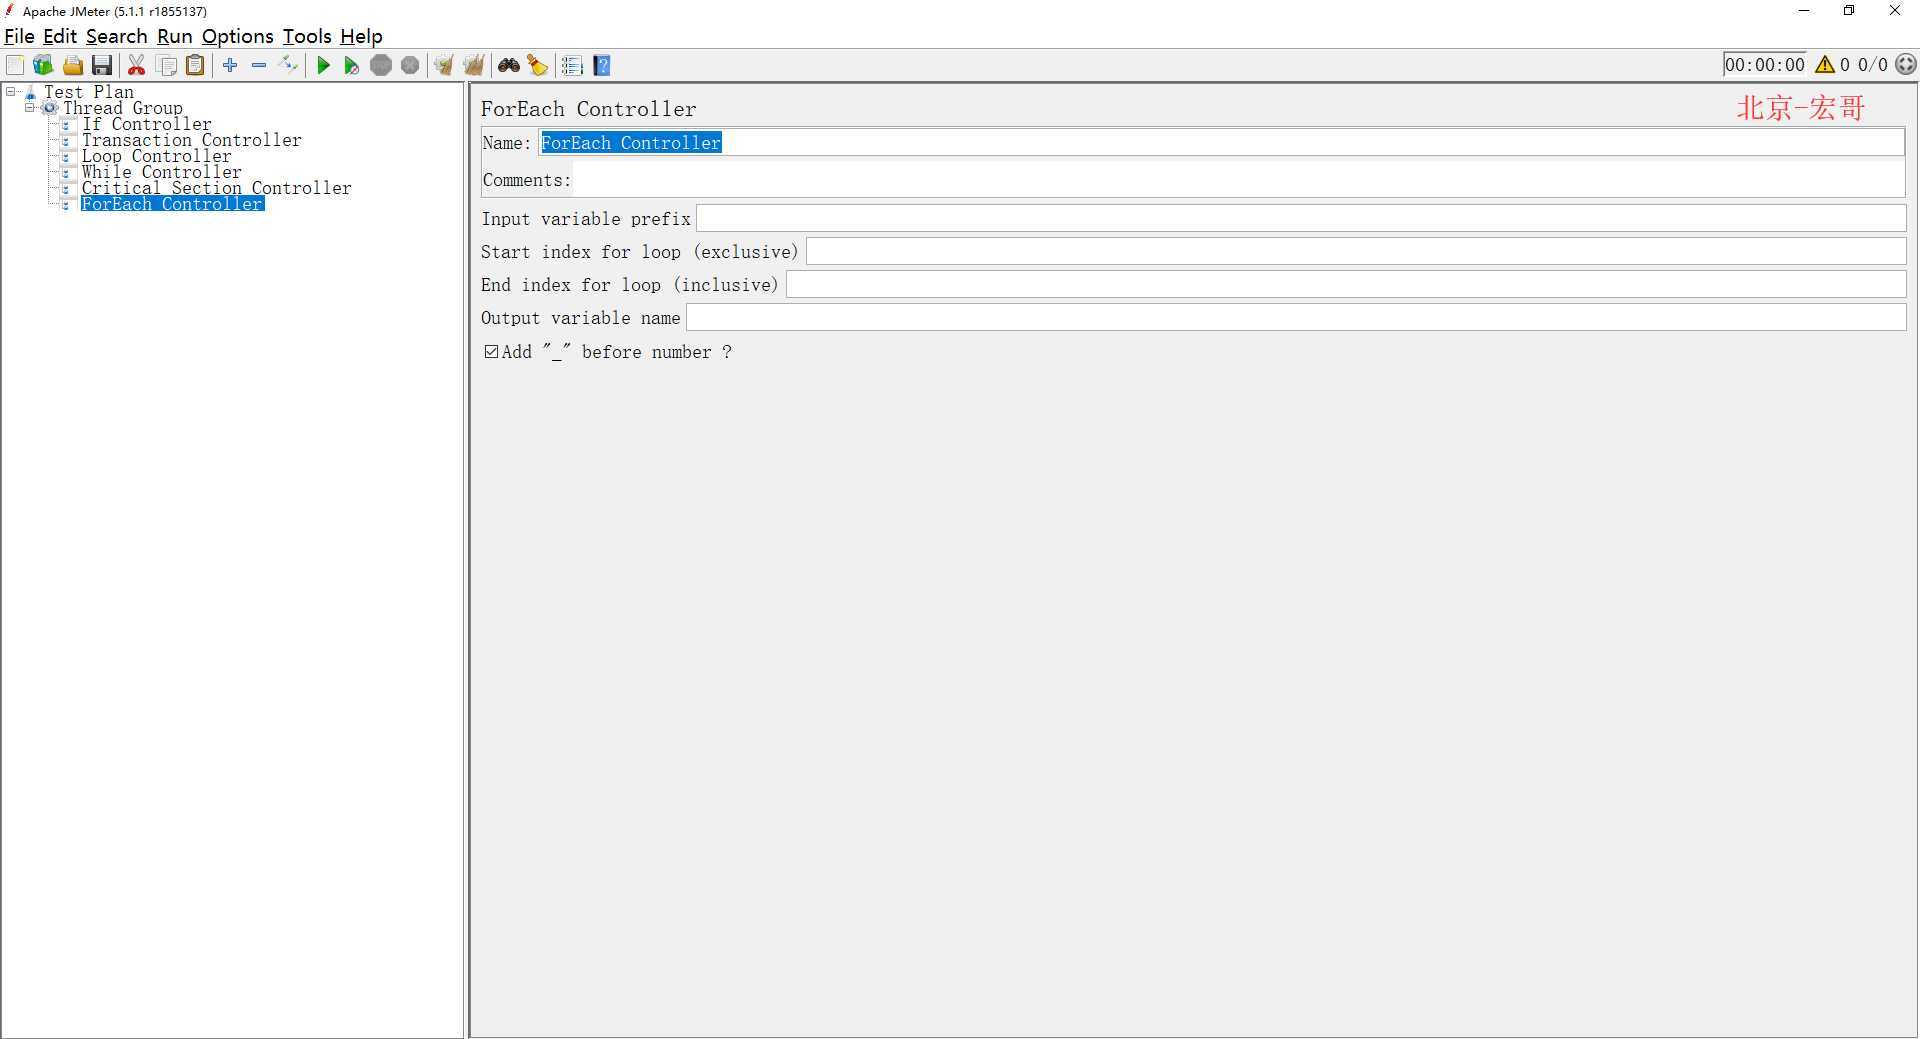Click the Clear All double broom icon

pyautogui.click(x=474, y=66)
